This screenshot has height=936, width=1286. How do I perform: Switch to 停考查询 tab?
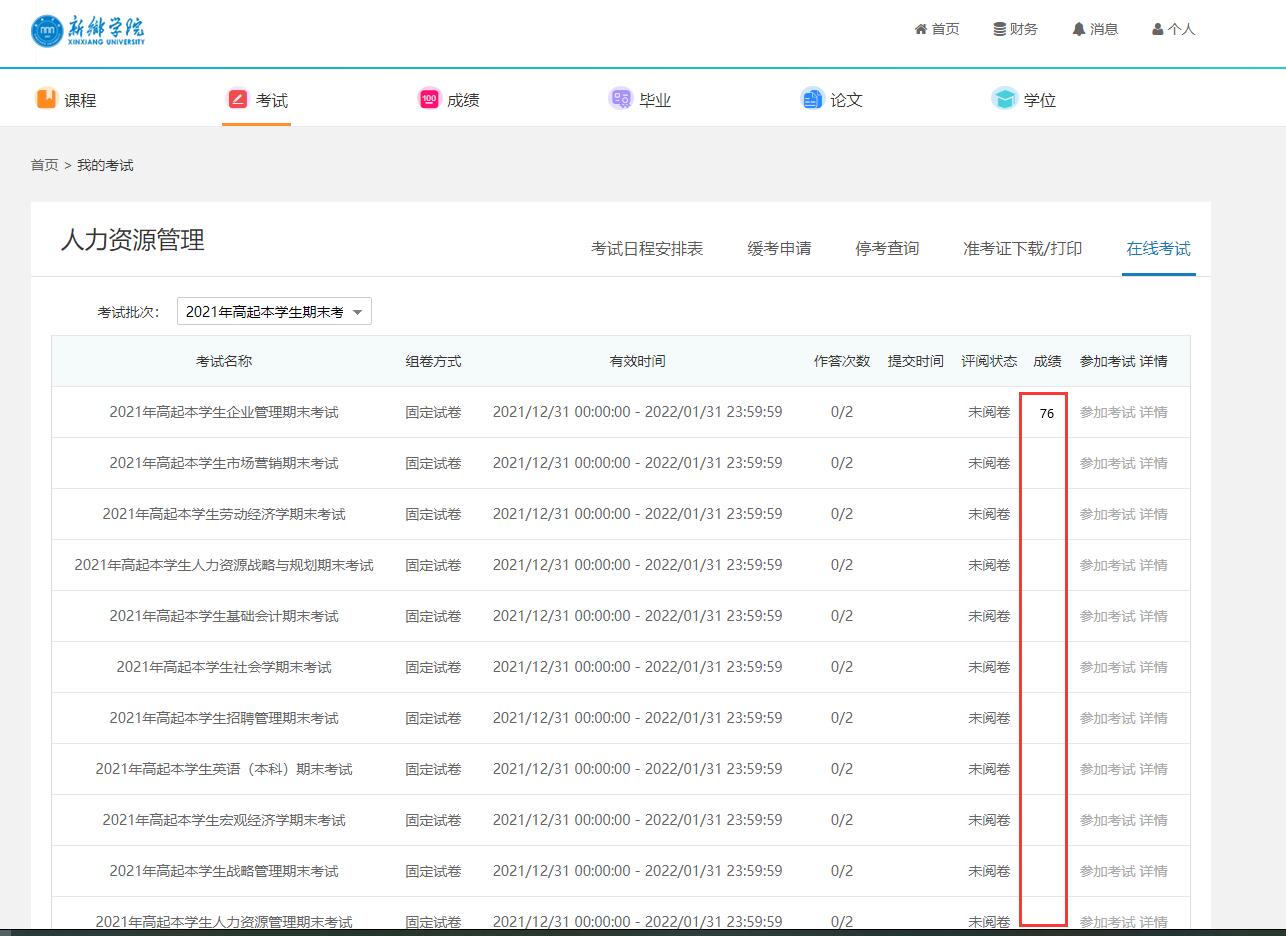click(x=887, y=249)
